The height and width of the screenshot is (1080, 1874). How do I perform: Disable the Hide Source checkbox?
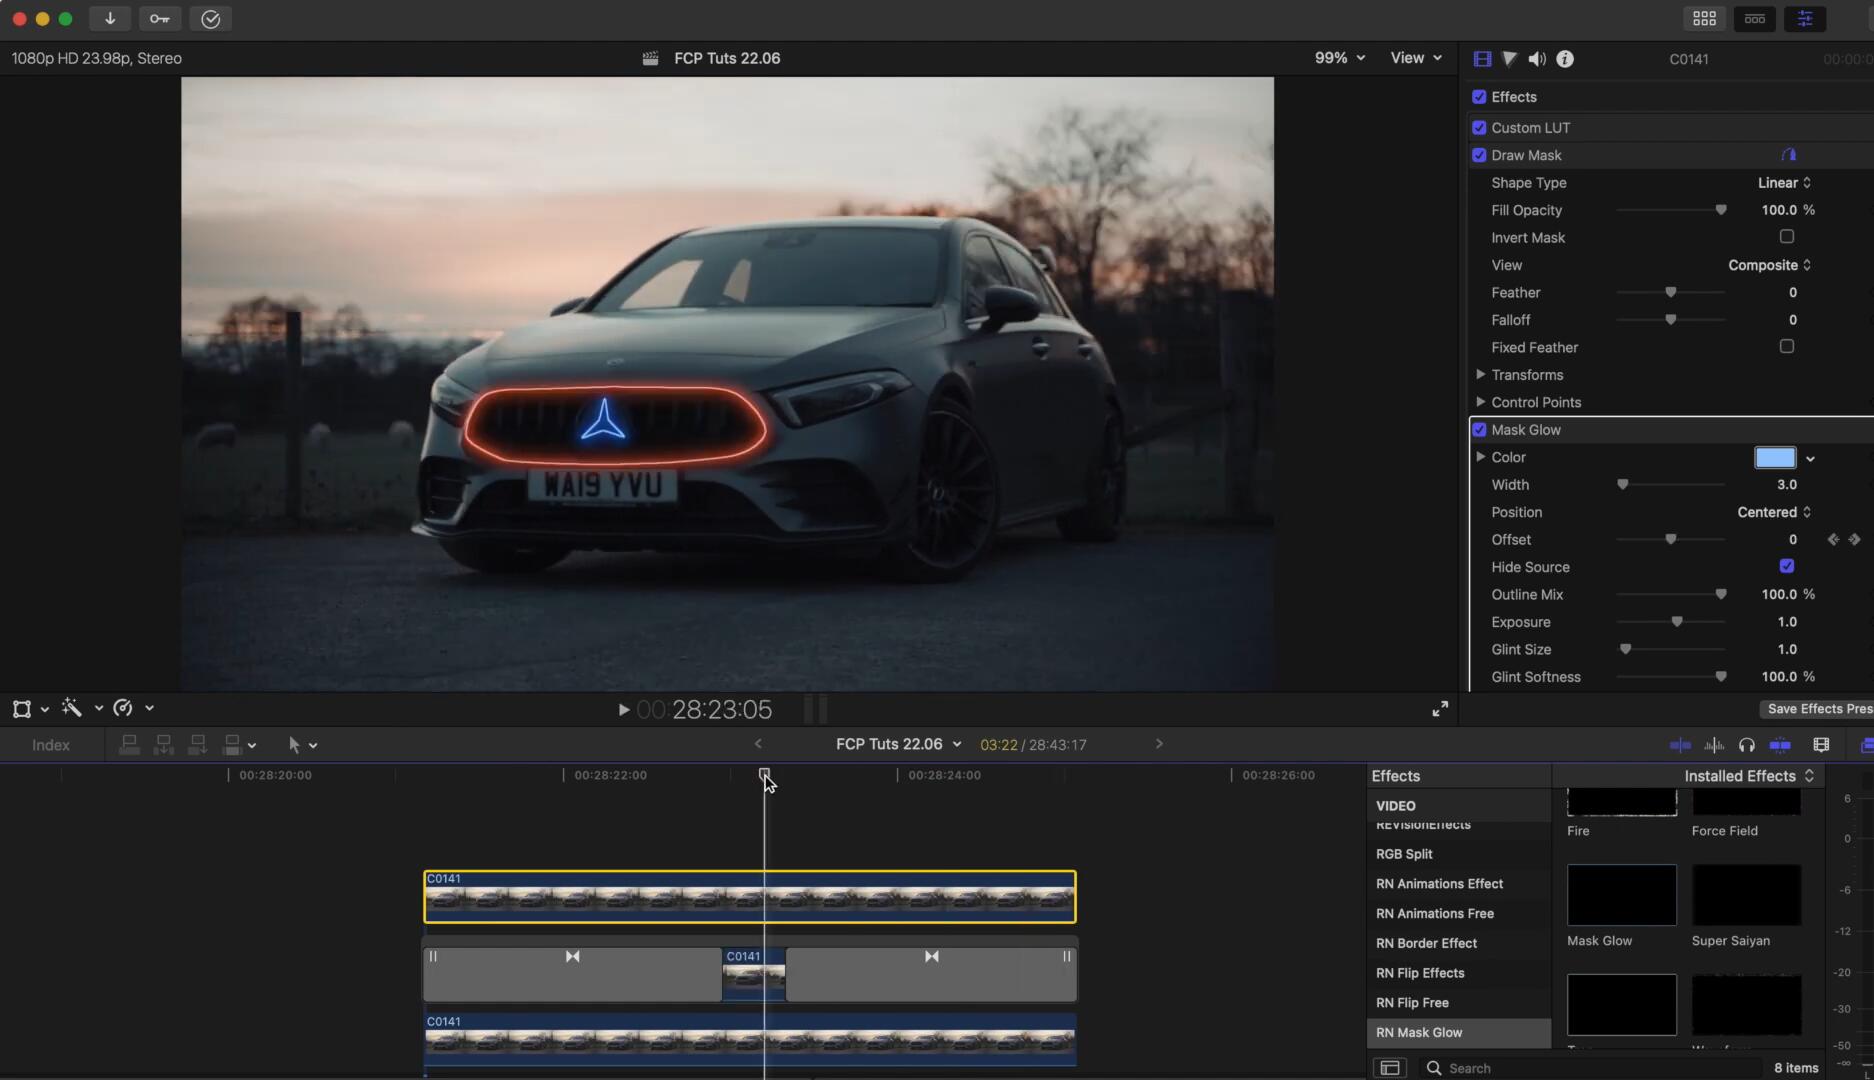1786,566
